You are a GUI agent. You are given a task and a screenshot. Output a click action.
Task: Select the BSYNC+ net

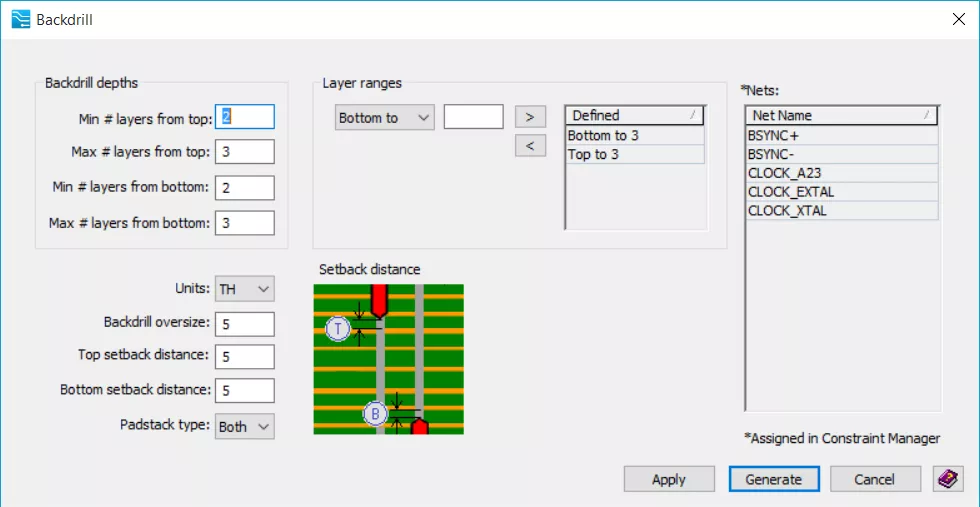point(842,135)
